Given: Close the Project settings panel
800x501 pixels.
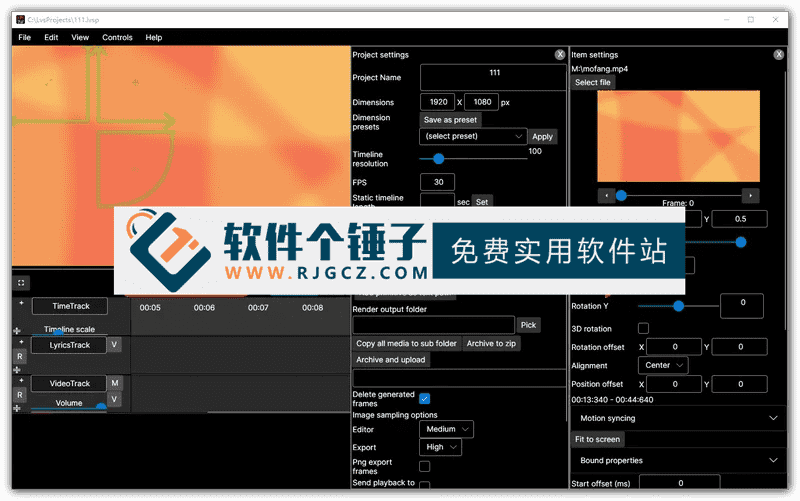Looking at the screenshot, I should click(x=560, y=55).
